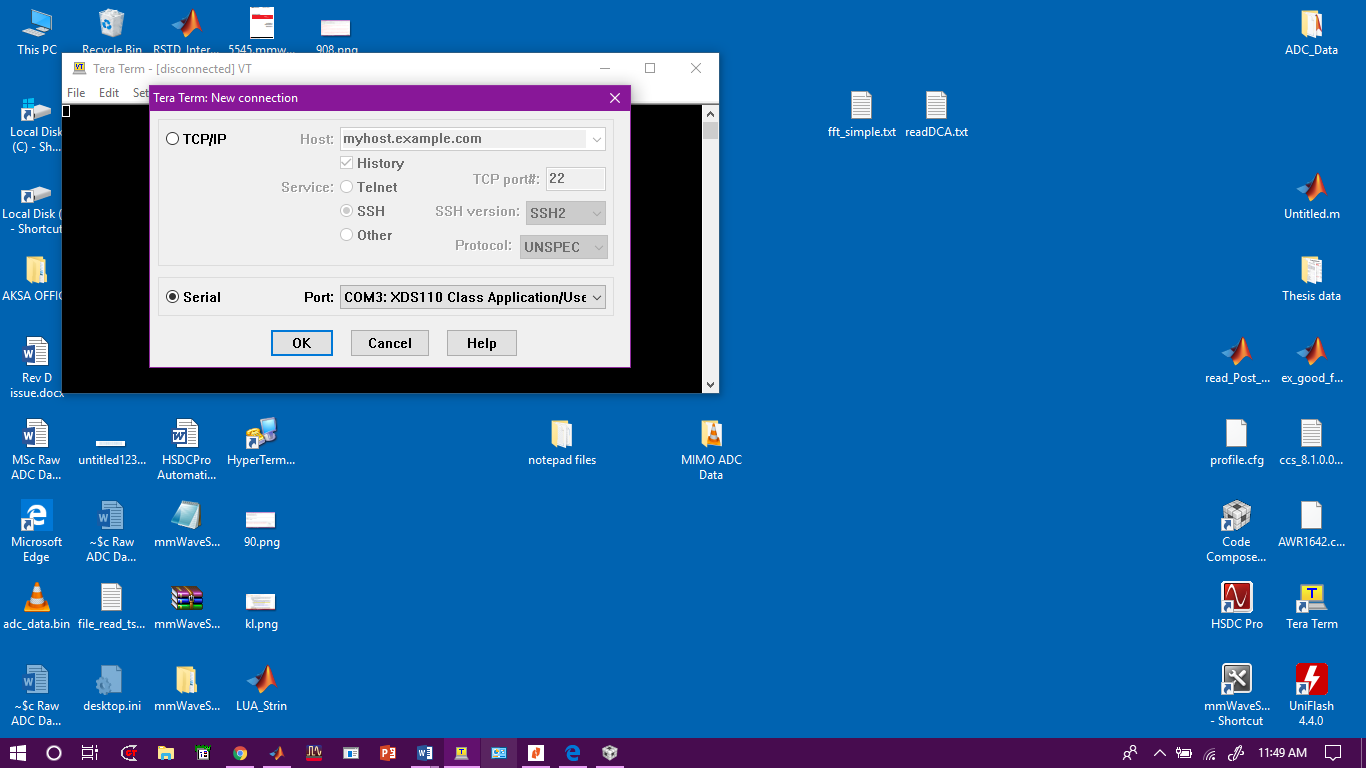Click the 11:49 AM taskbar clock

1282,753
